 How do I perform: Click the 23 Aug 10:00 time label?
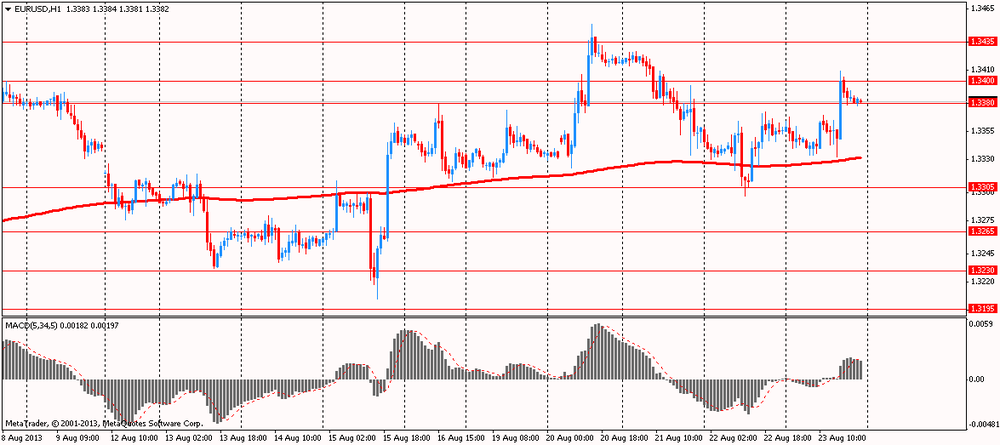pos(841,439)
